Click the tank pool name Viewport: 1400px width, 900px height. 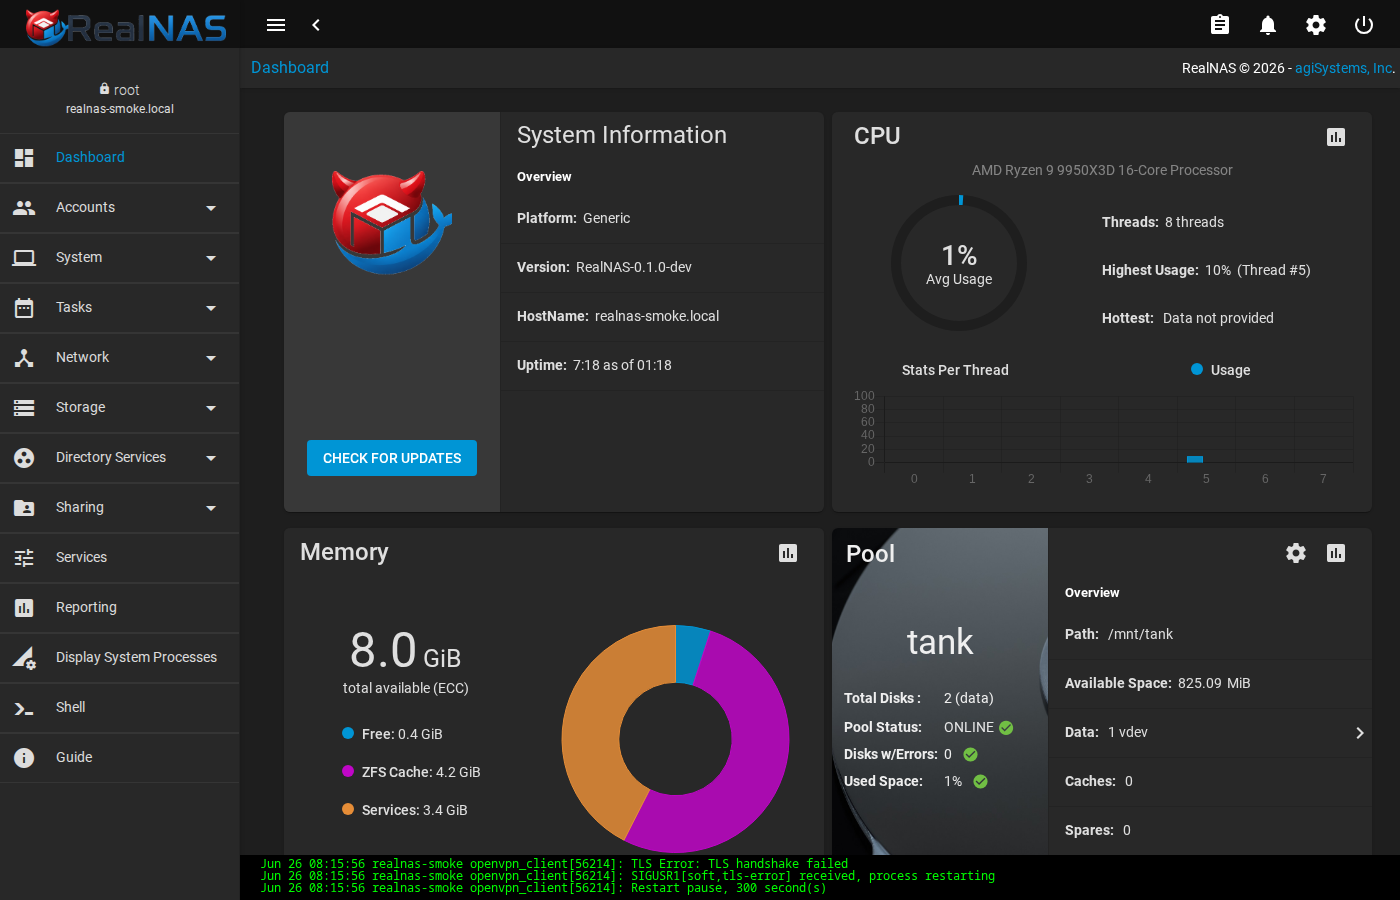click(940, 641)
